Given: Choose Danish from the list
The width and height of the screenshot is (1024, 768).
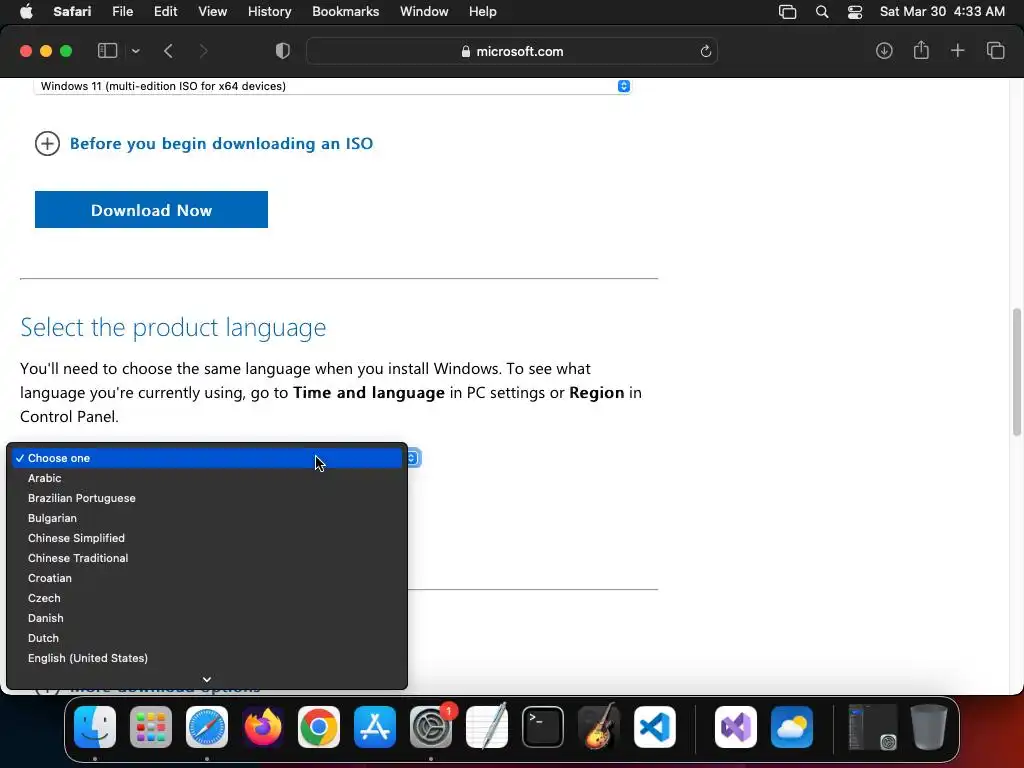Looking at the screenshot, I should pyautogui.click(x=207, y=618).
